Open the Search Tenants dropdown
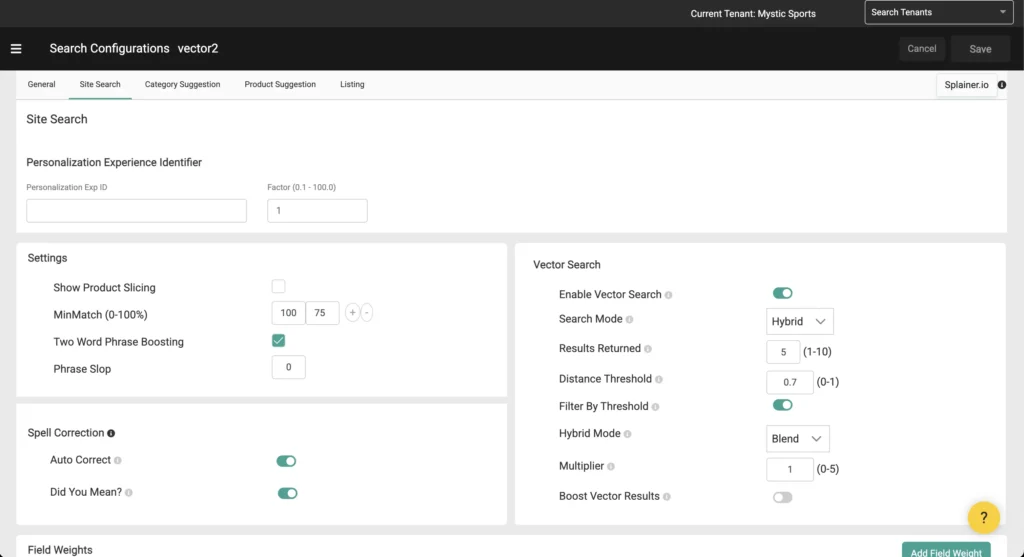The height and width of the screenshot is (557, 1024). tap(939, 13)
